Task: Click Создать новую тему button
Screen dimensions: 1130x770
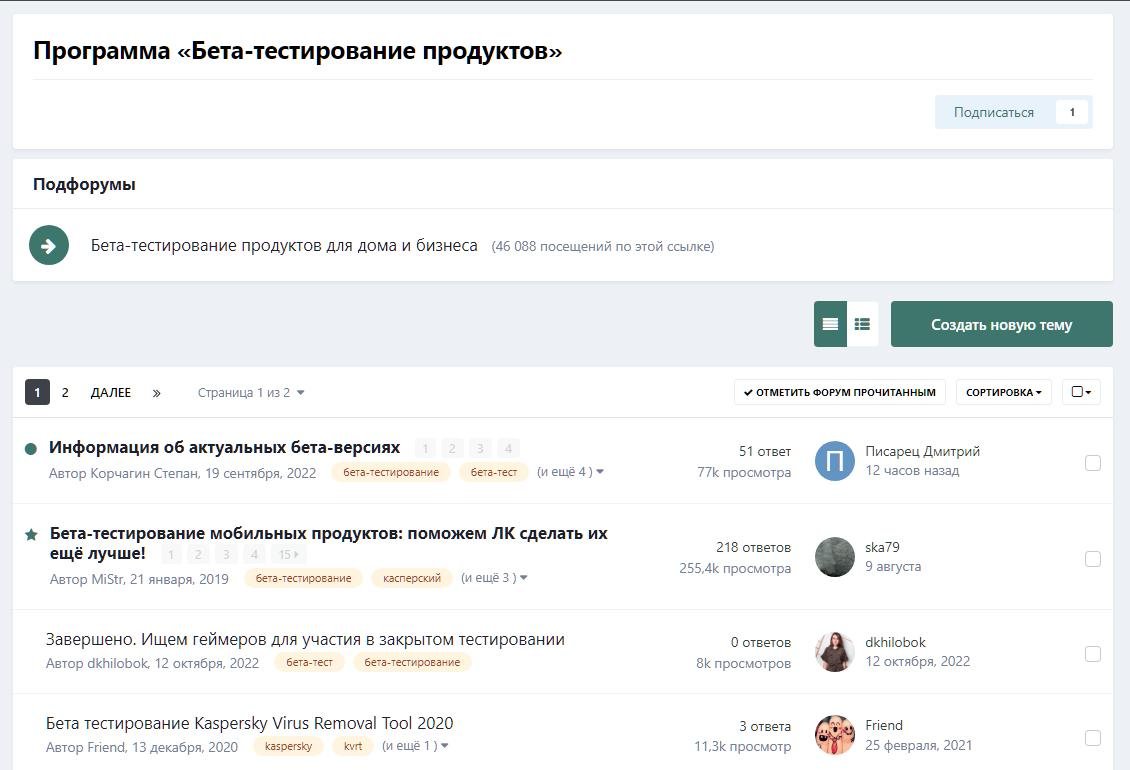Action: (x=1002, y=324)
